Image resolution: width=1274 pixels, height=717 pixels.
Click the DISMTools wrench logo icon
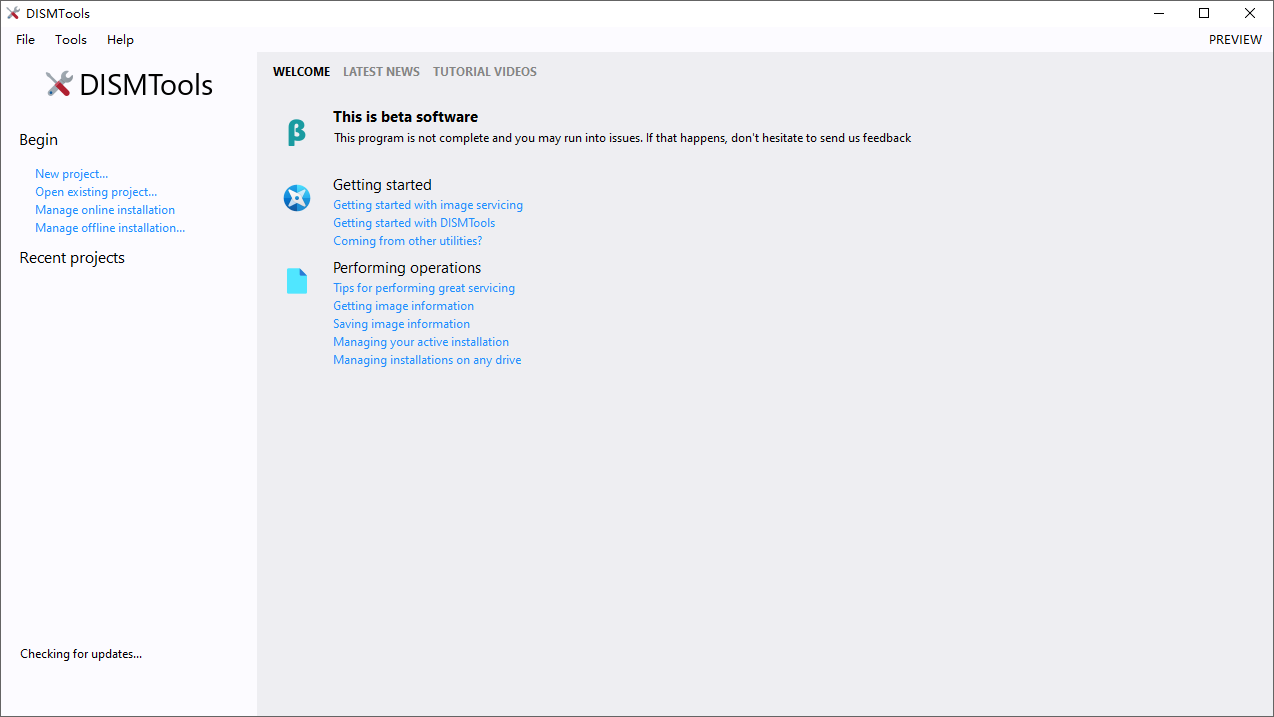pos(59,85)
